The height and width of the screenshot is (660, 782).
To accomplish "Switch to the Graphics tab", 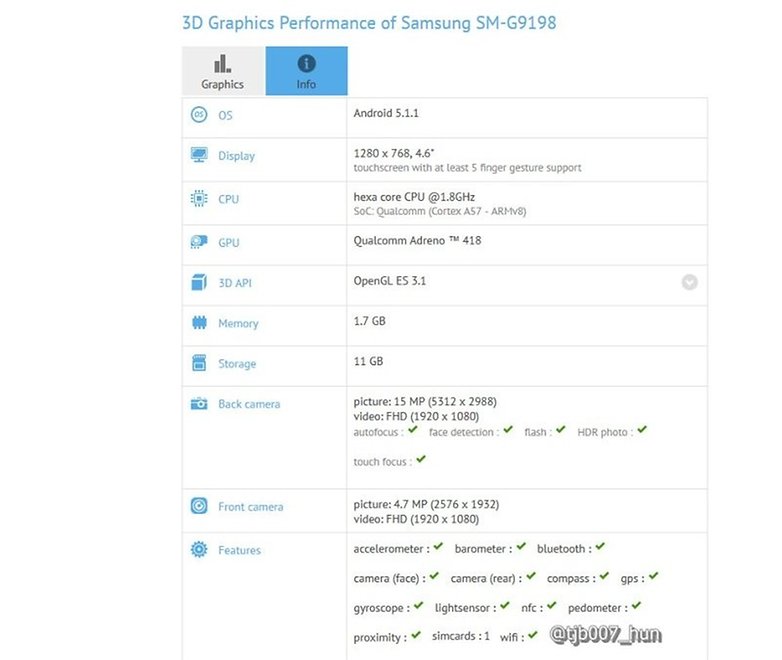I will pos(223,71).
